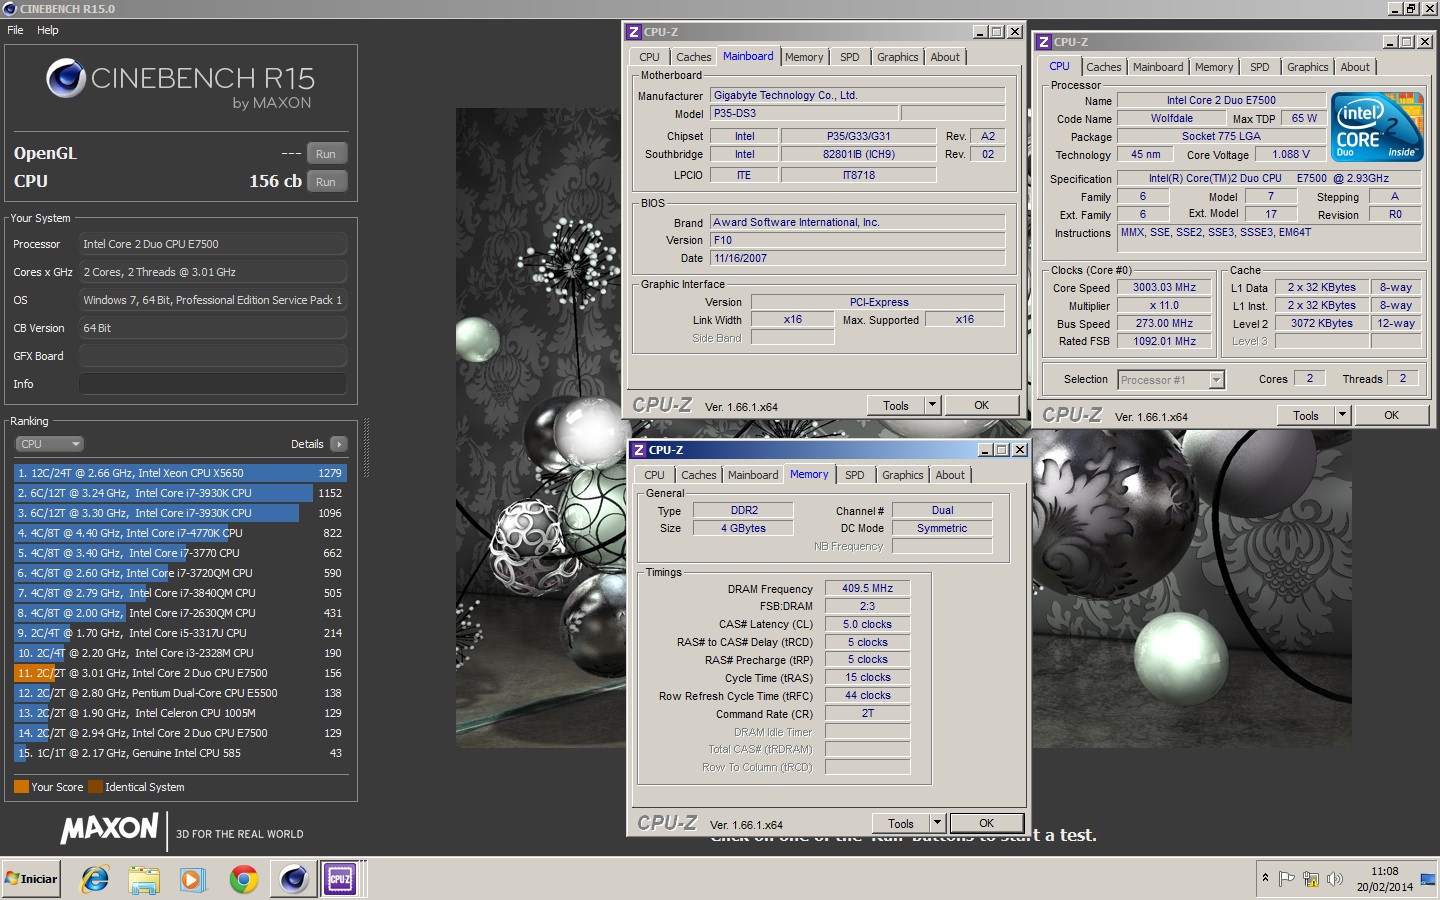Image resolution: width=1440 pixels, height=900 pixels.
Task: Show hidden tray icons arrow
Action: pyautogui.click(x=1265, y=878)
